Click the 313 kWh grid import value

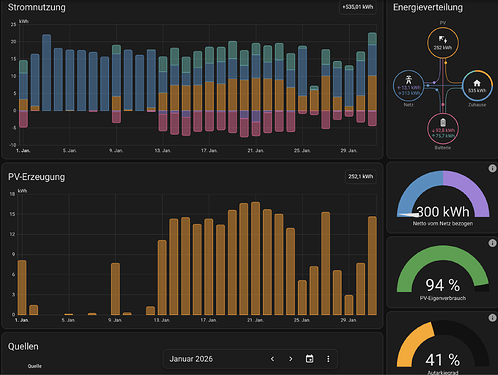(x=409, y=93)
